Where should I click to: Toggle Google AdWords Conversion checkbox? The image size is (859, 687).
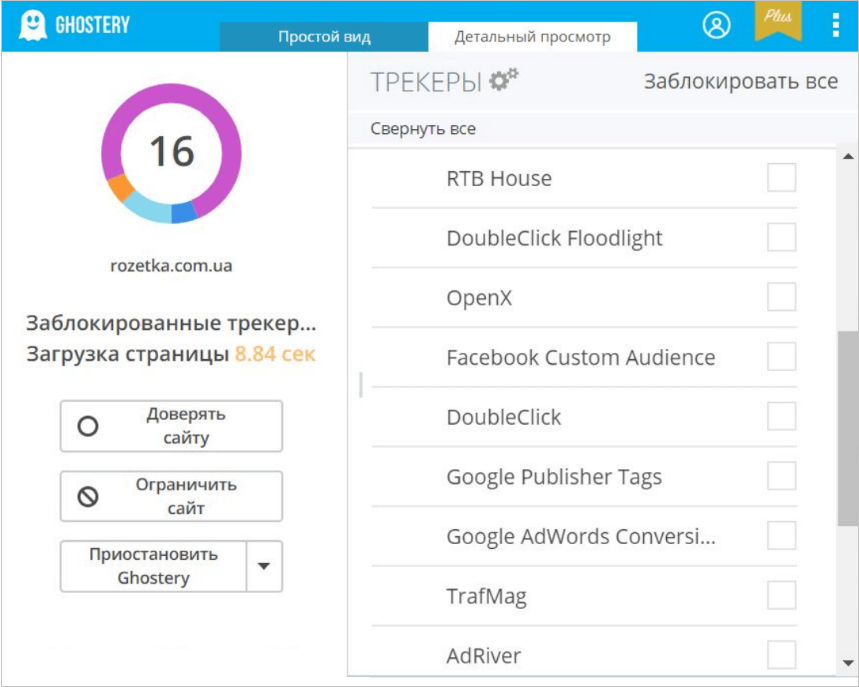coord(781,535)
